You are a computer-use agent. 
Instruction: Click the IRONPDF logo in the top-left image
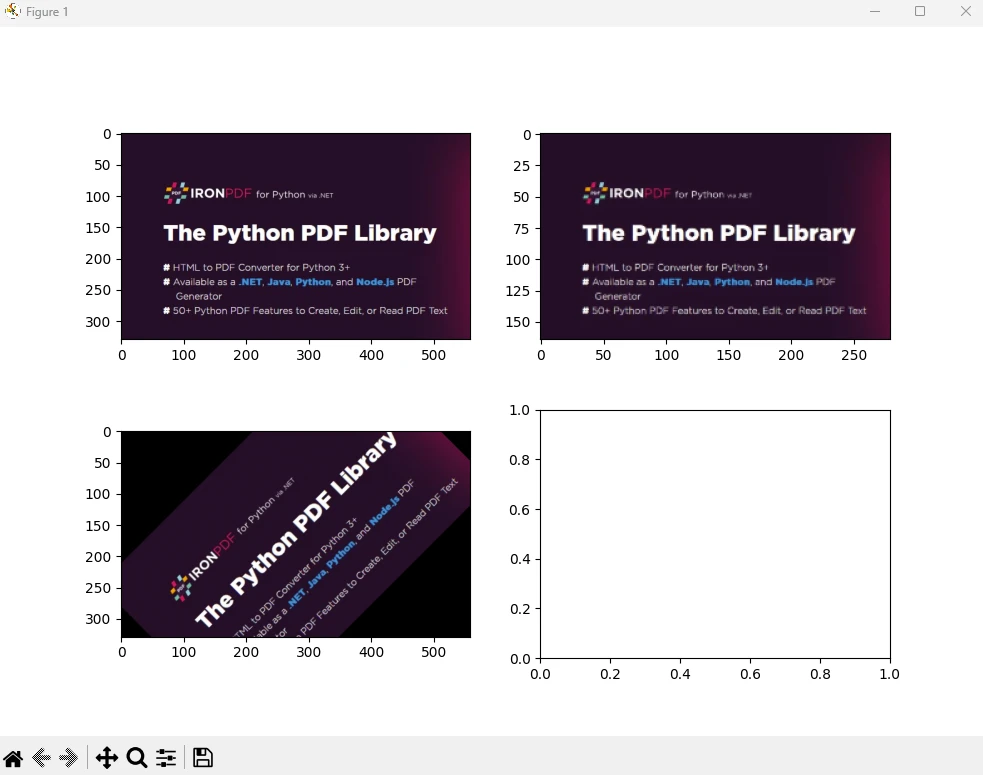[207, 193]
